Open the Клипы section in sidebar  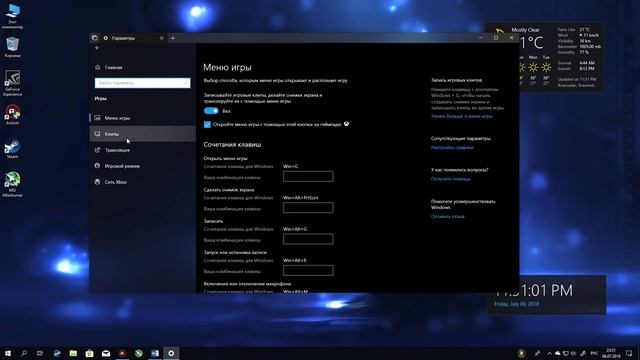pyautogui.click(x=142, y=134)
